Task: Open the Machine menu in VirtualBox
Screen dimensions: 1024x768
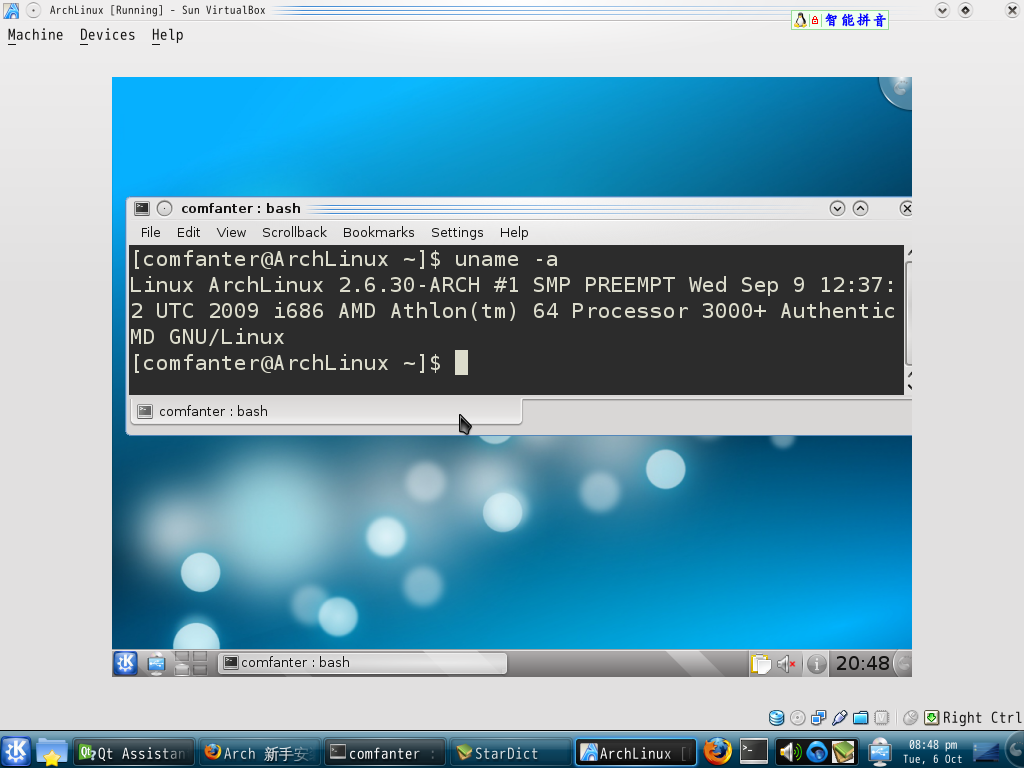Action: 35,35
